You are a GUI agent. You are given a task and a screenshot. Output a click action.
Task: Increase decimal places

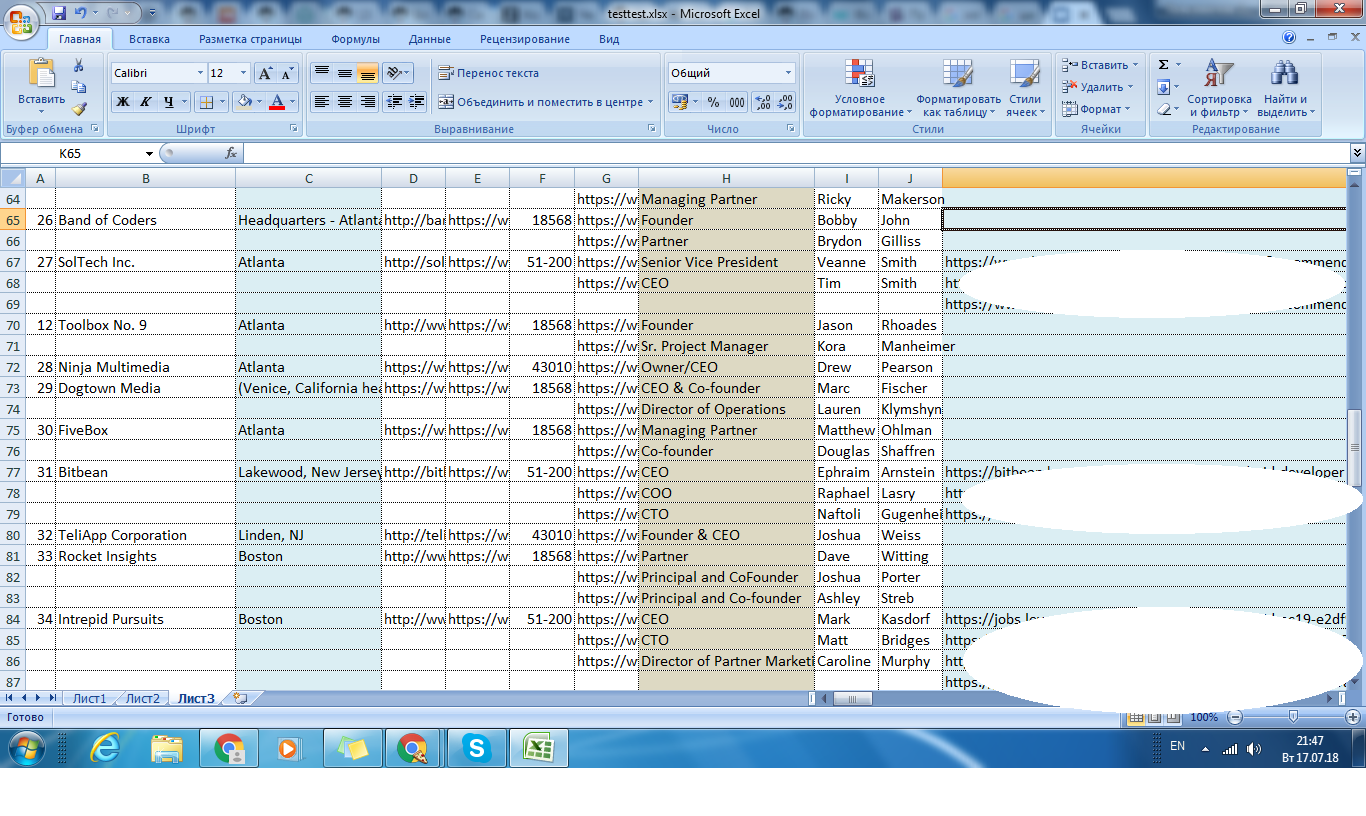pos(763,102)
